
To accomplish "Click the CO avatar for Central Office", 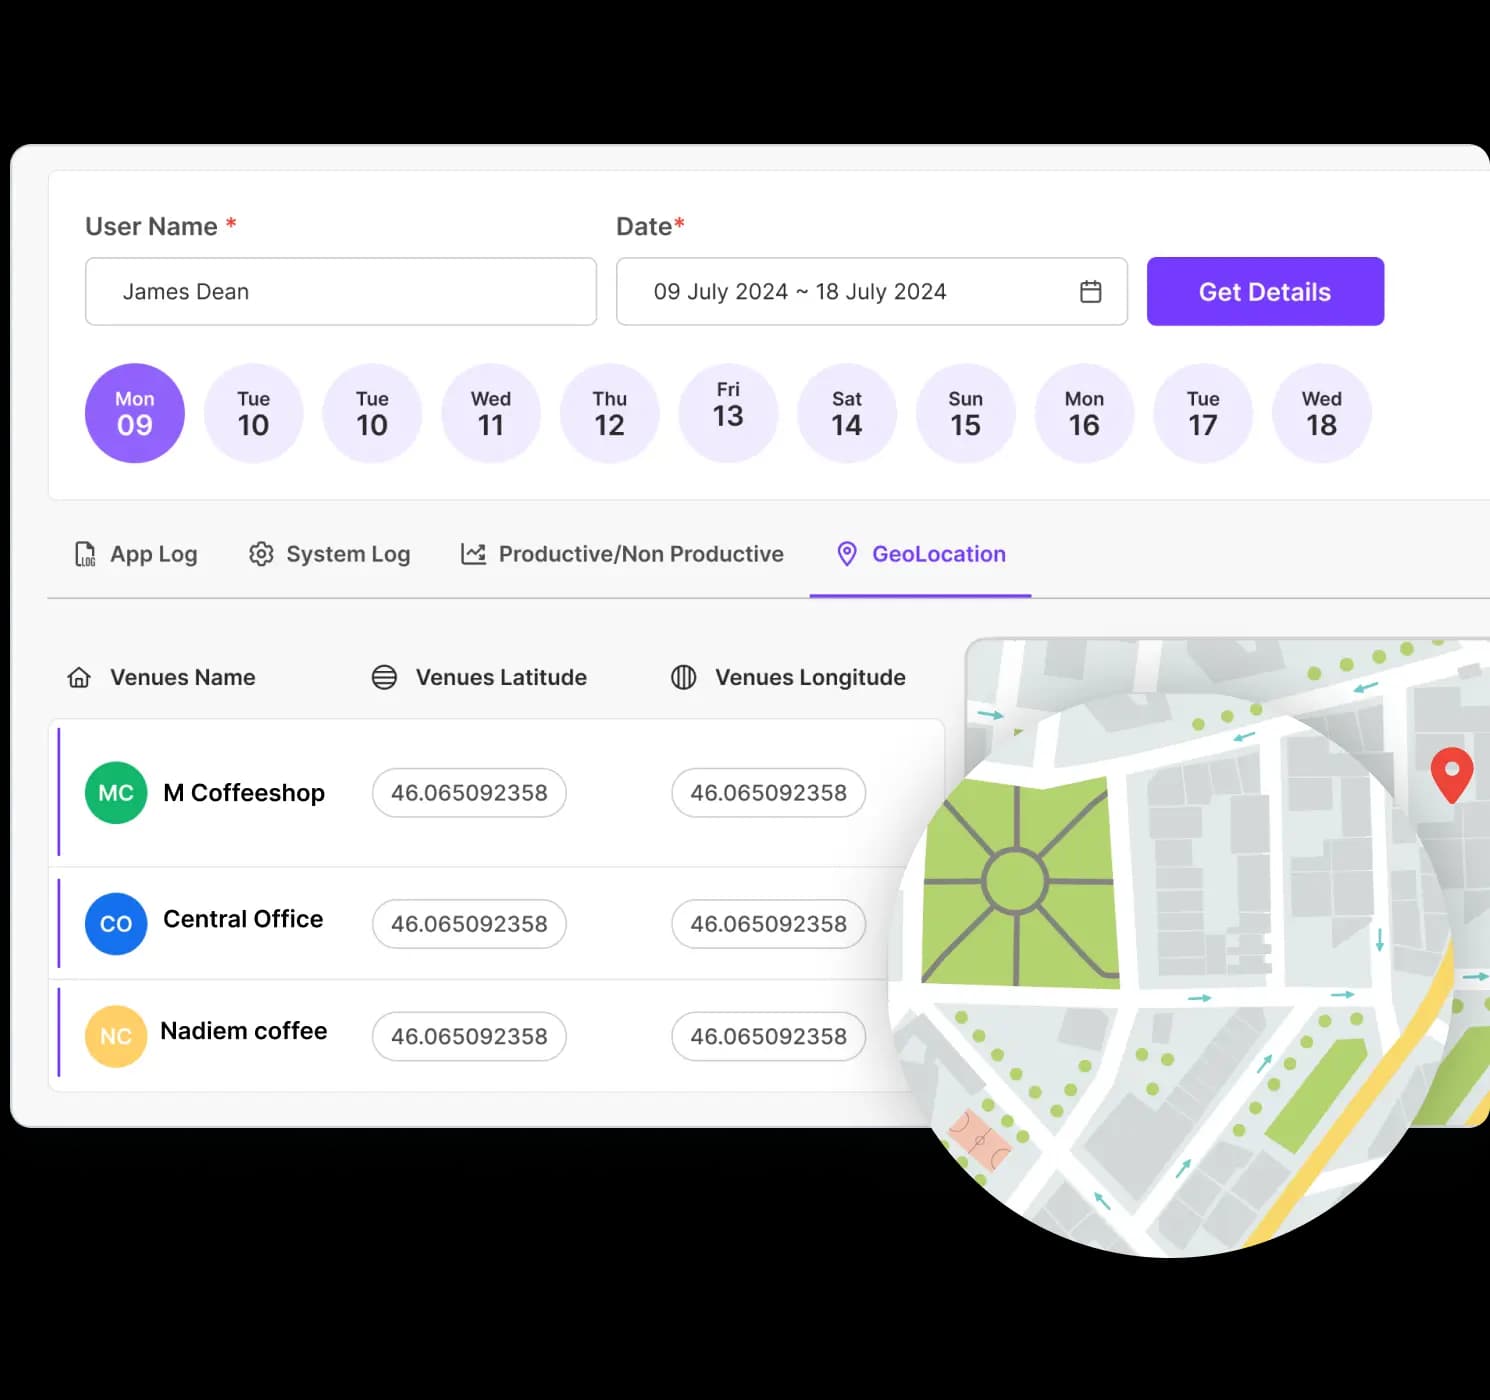I will click(115, 924).
